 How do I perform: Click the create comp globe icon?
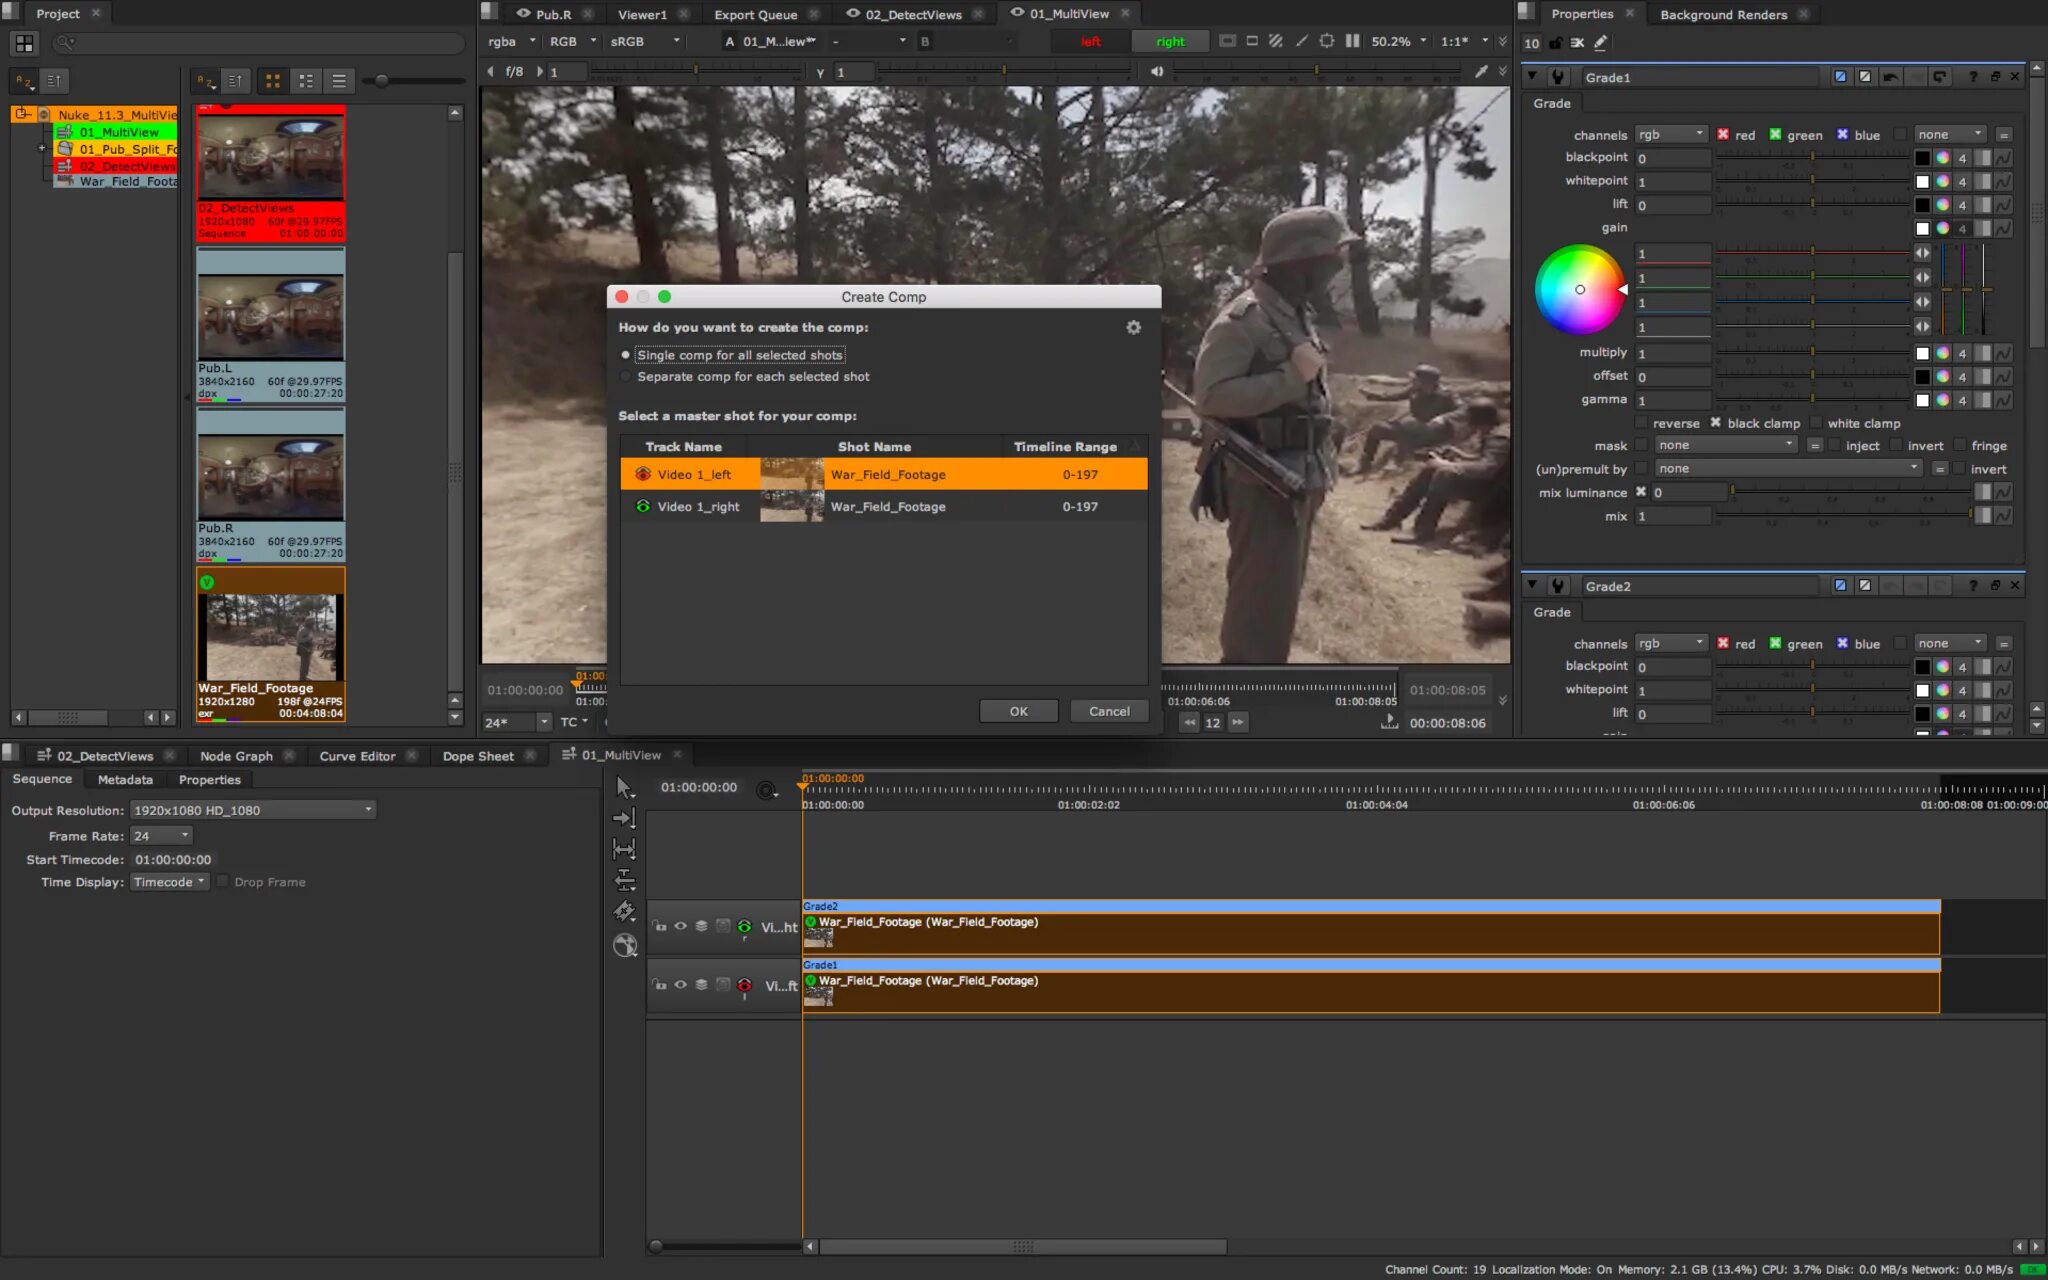pos(625,945)
